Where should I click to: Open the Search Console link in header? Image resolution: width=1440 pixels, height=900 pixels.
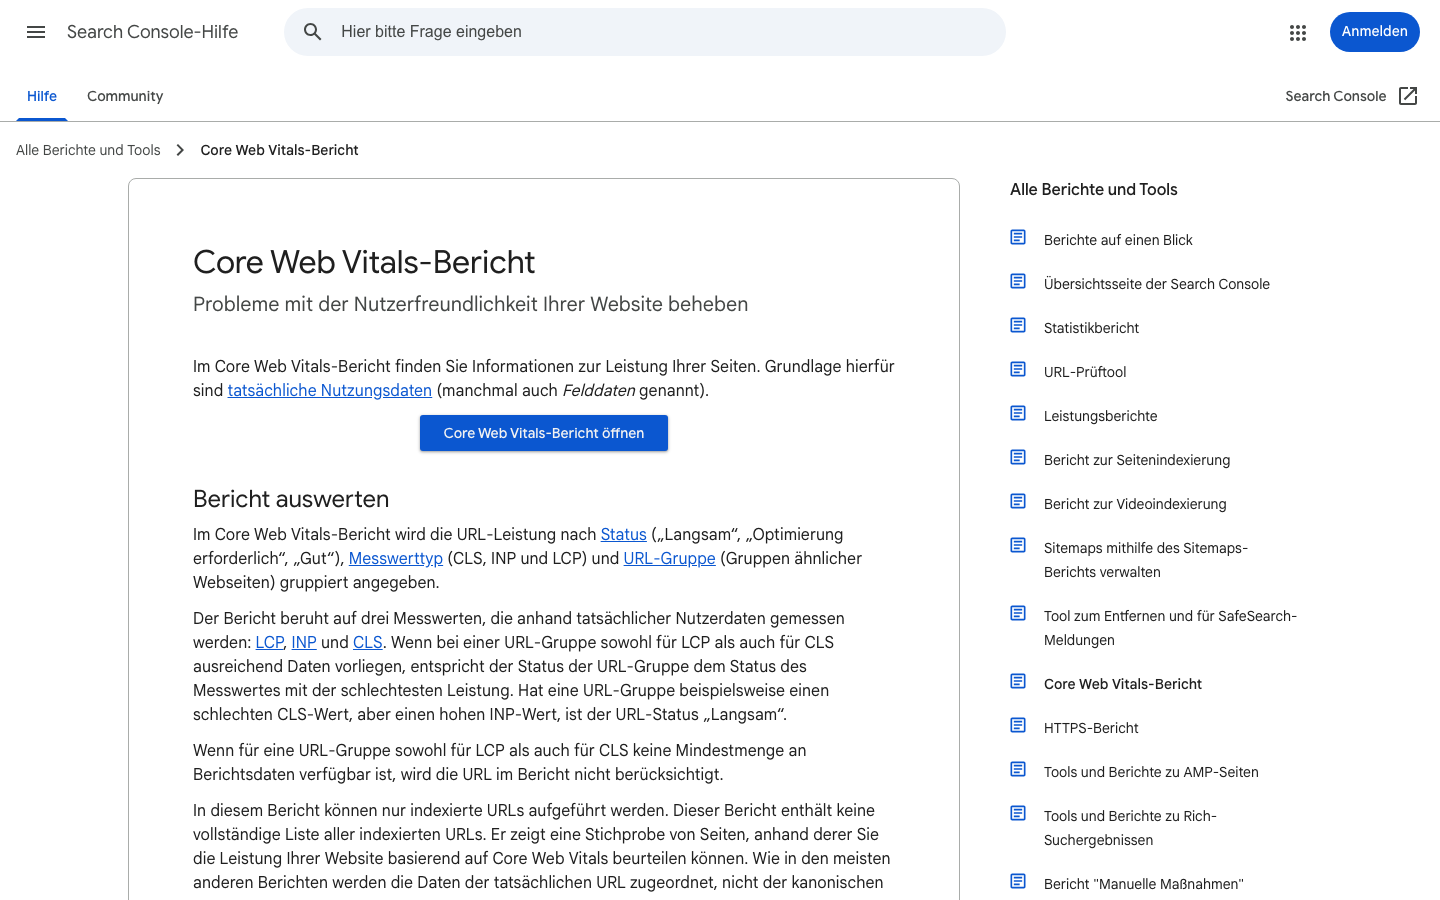point(1336,96)
